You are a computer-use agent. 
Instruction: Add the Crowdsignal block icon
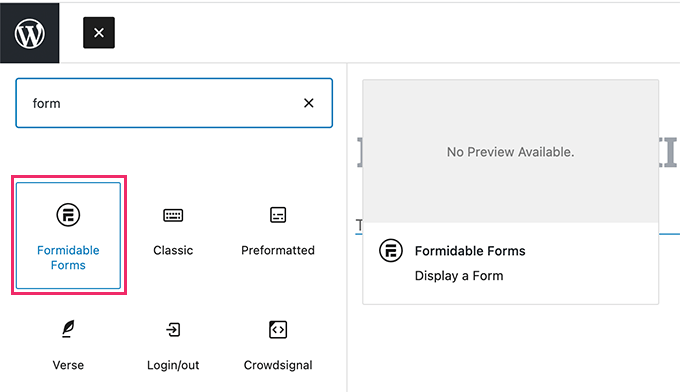278,330
